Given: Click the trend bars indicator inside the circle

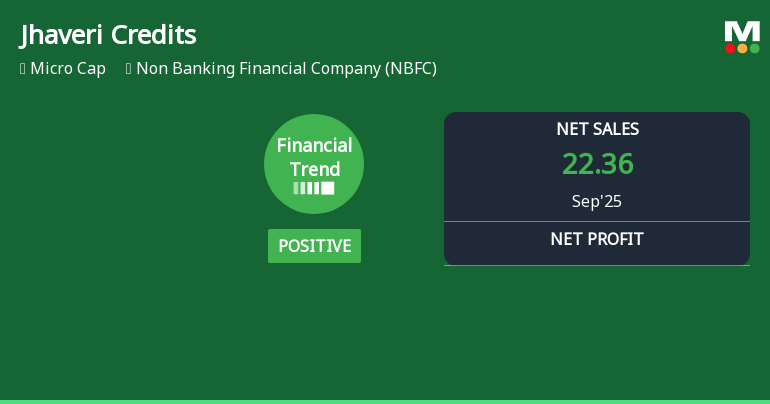Looking at the screenshot, I should click(x=313, y=188).
